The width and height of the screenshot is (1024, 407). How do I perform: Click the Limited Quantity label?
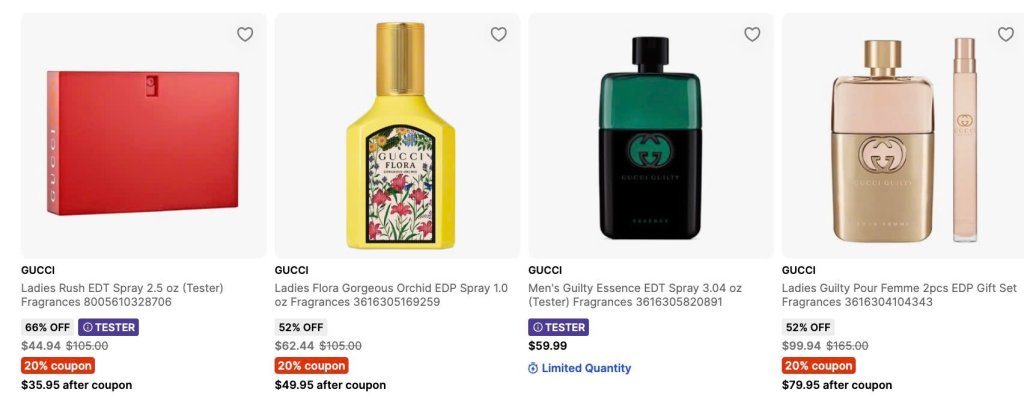coord(586,368)
